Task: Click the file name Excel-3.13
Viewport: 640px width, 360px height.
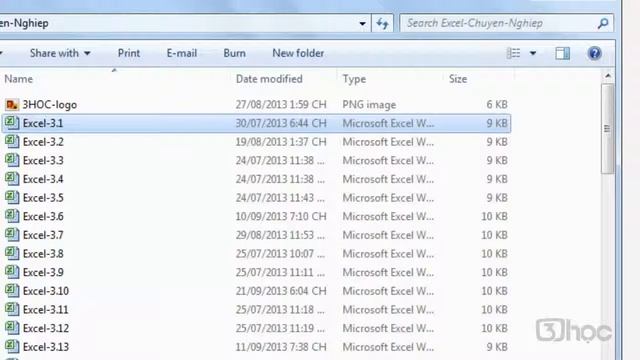Action: (46, 347)
